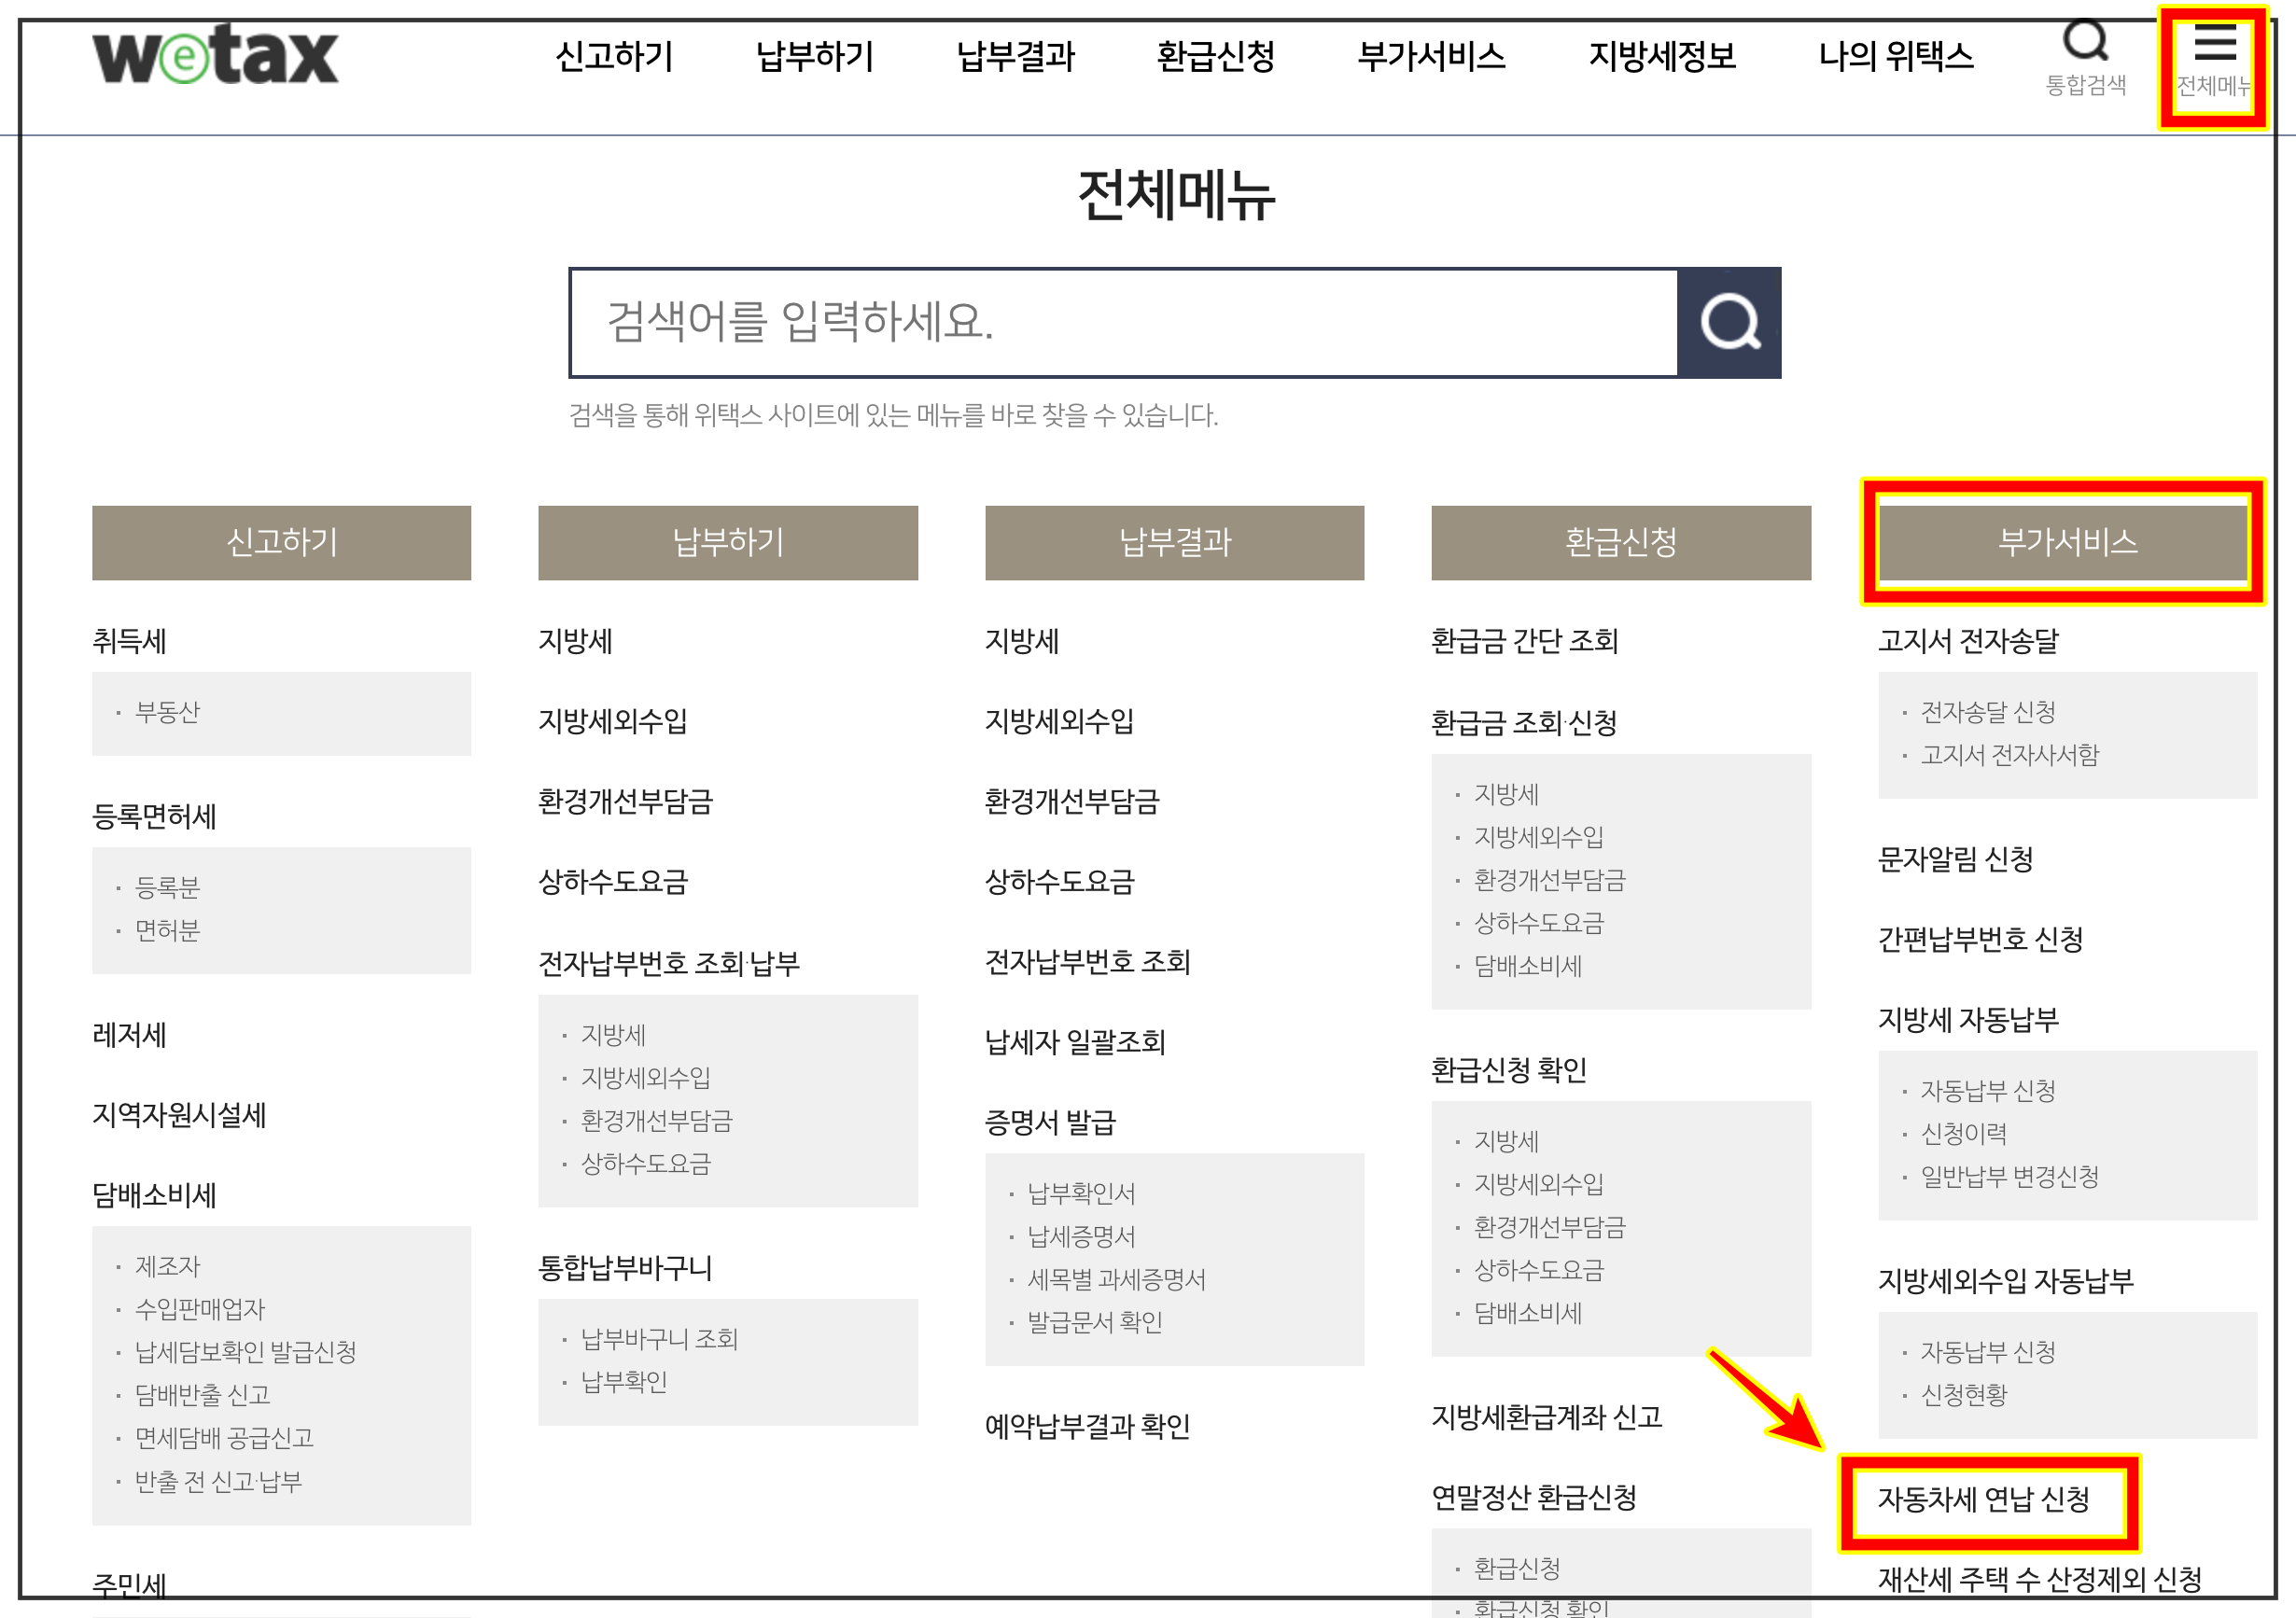Open 납세자 일괄조회 link
The height and width of the screenshot is (1618, 2296).
click(1075, 1043)
